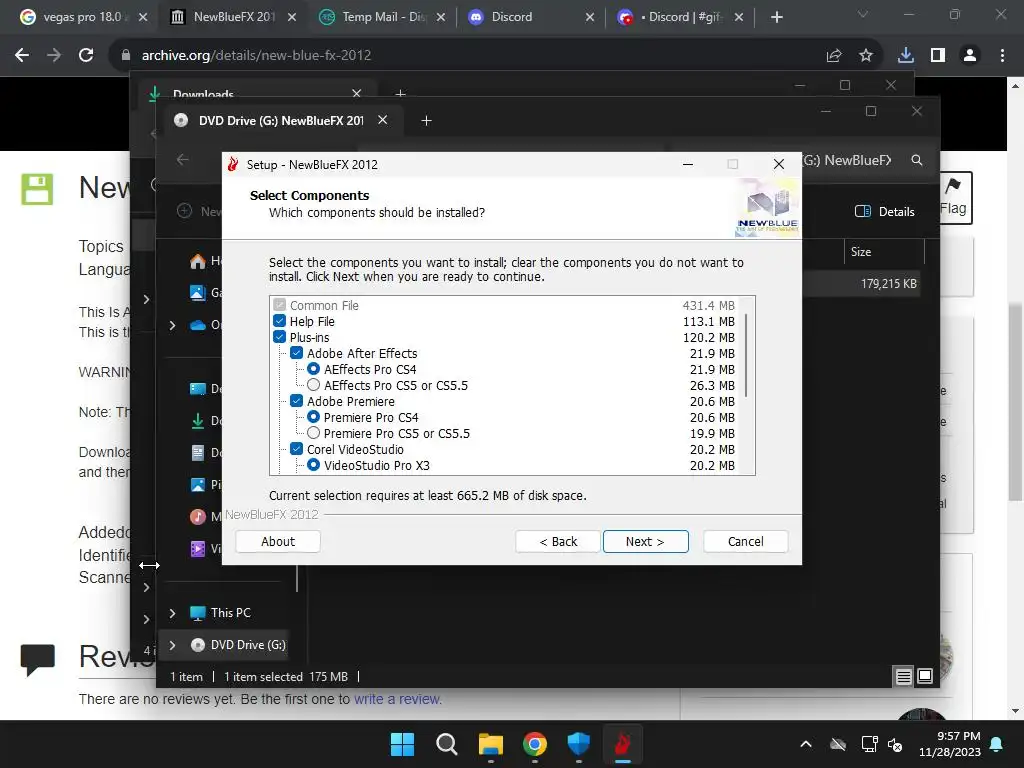Viewport: 1024px width, 768px height.
Task: Expand the OneDrive node in sidebar
Action: tap(172, 325)
